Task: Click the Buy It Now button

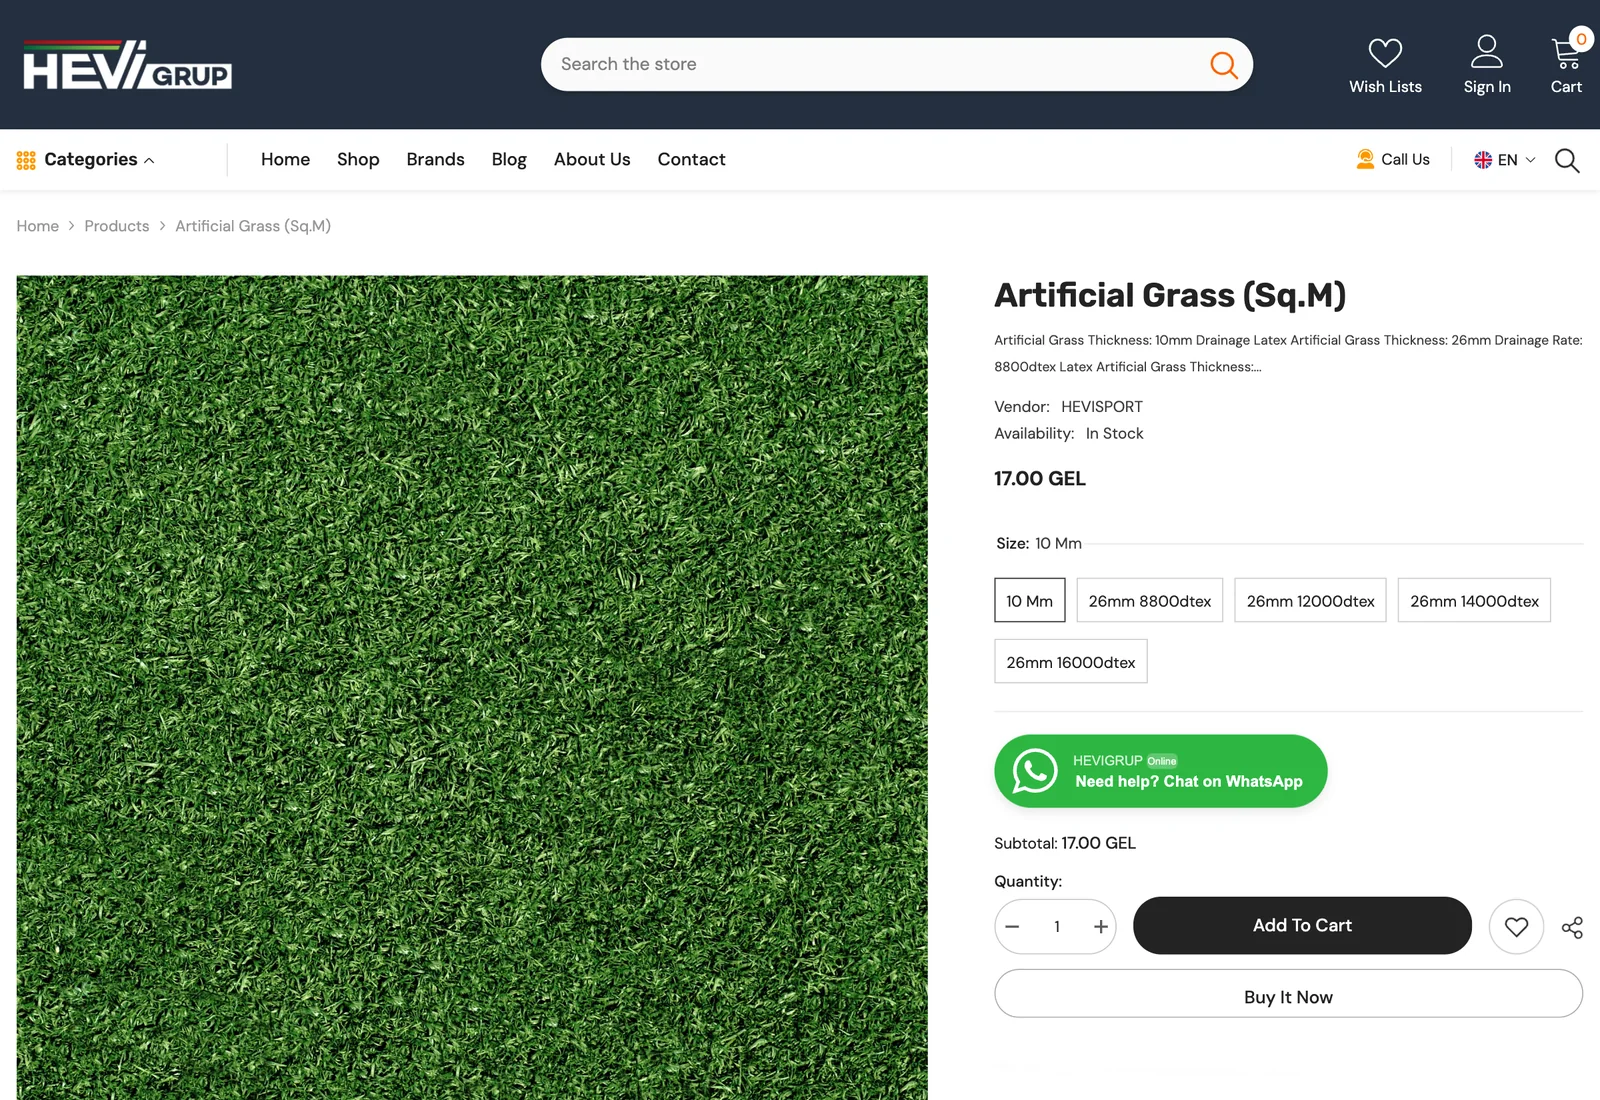Action: 1288,994
